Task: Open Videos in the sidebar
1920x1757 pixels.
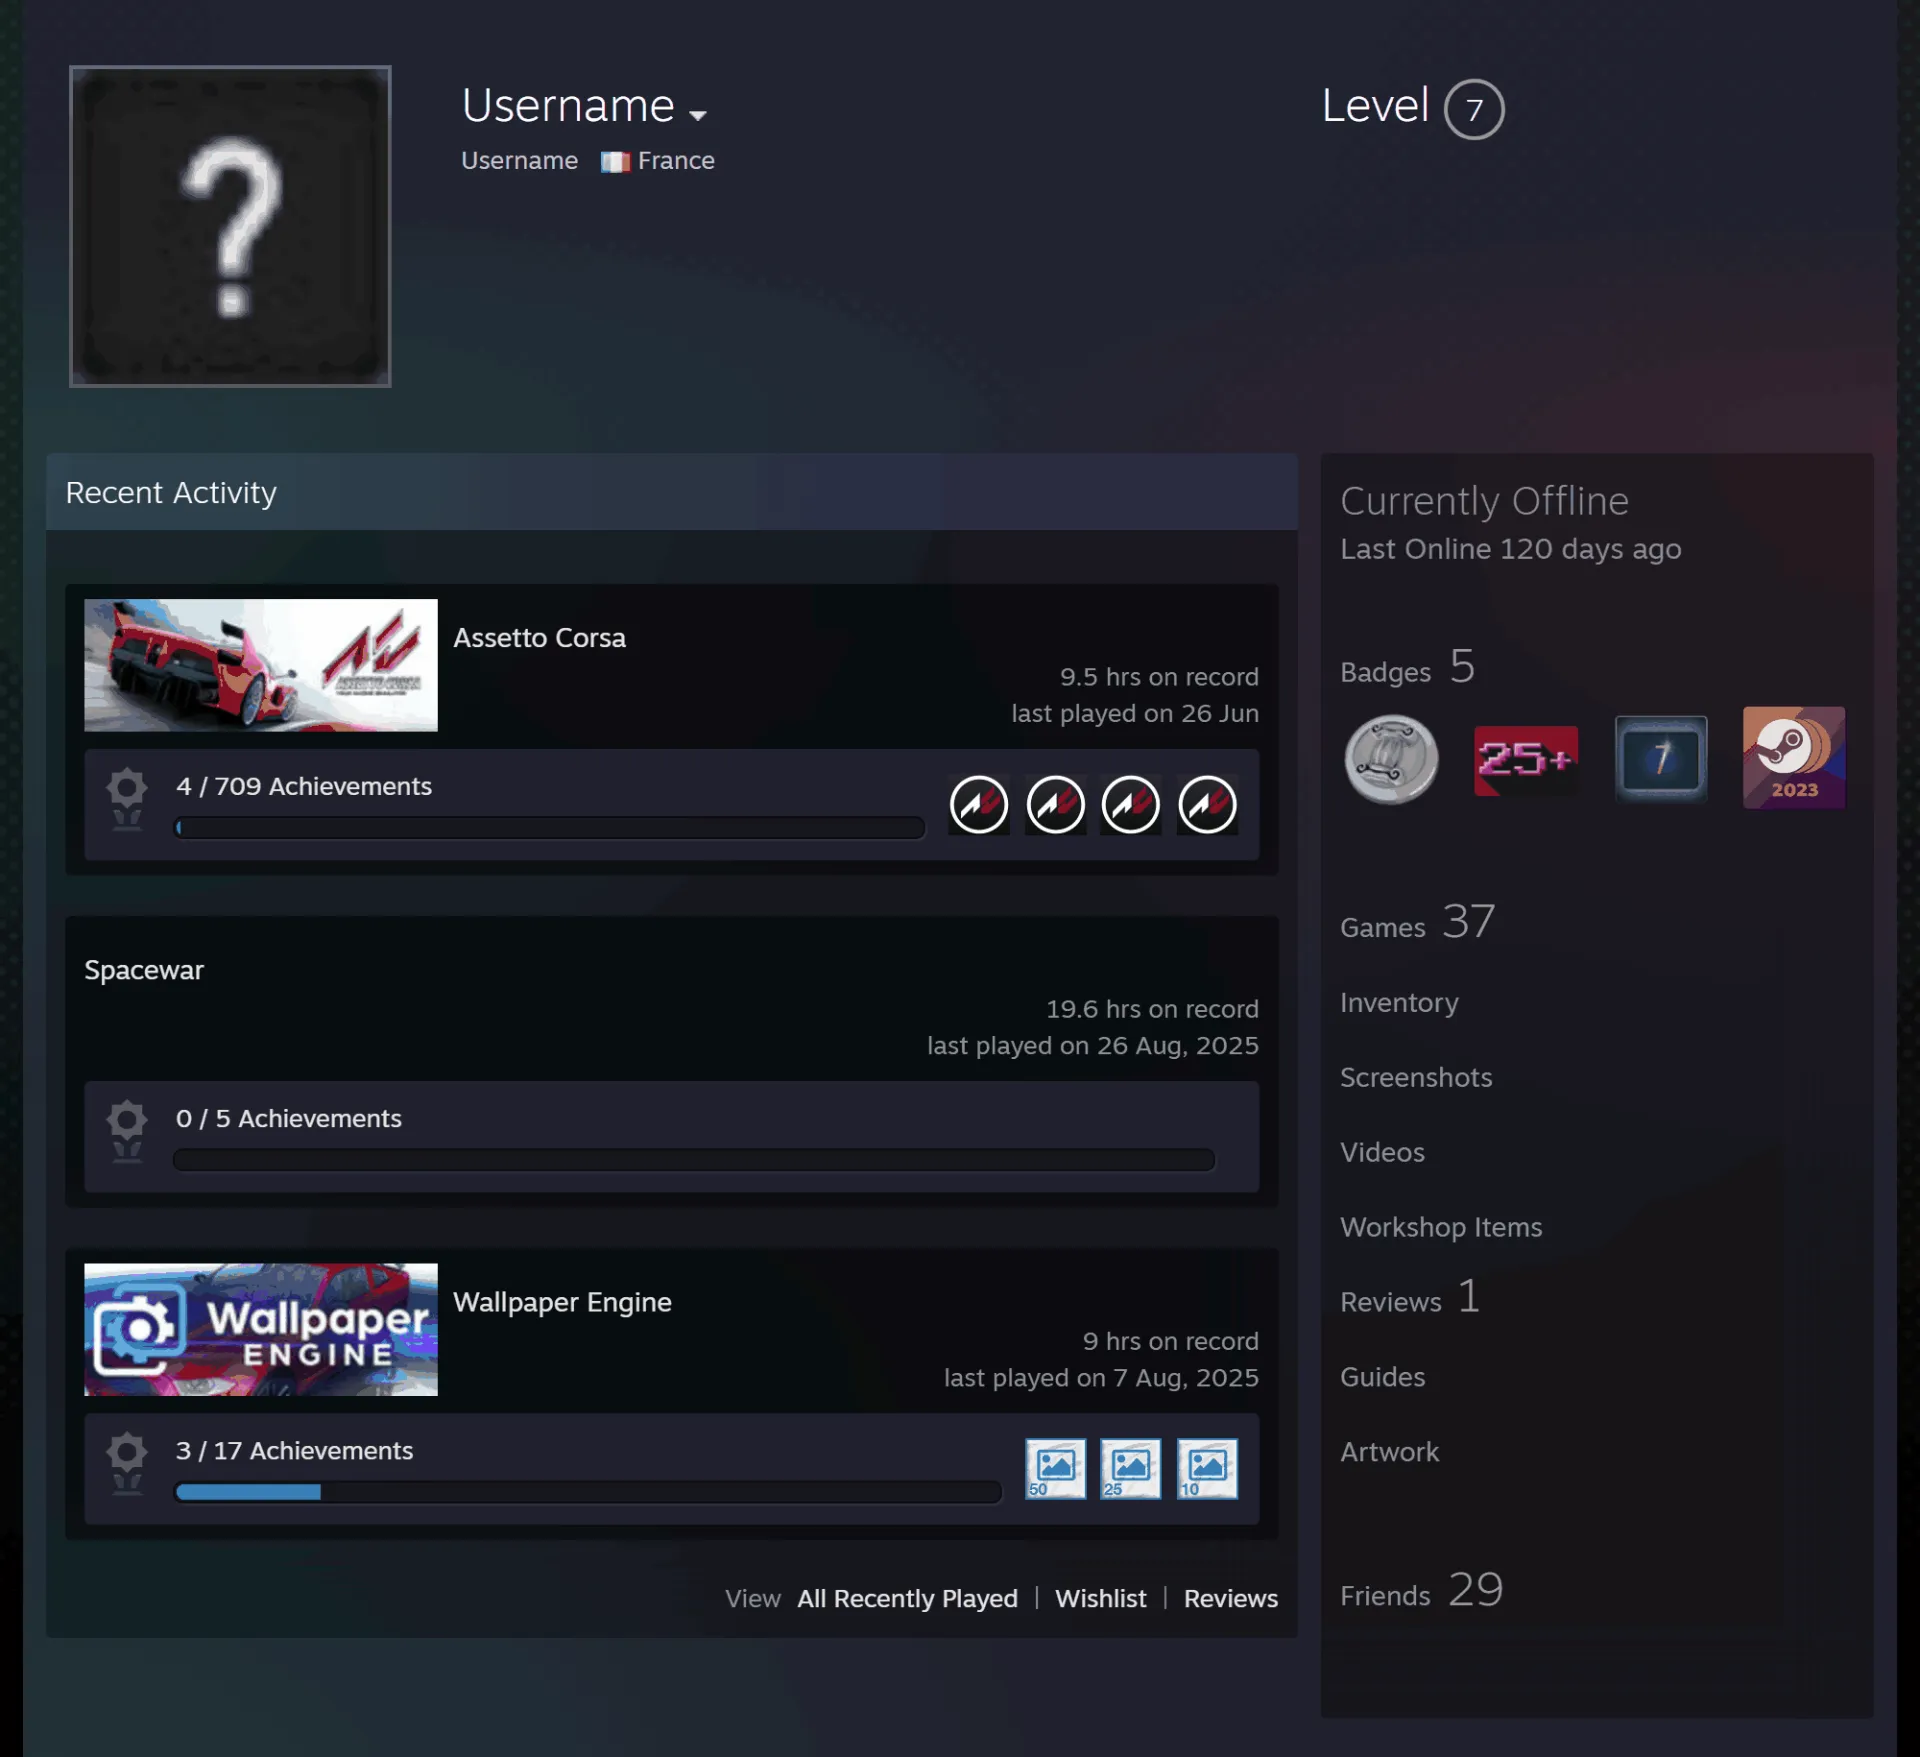Action: (x=1382, y=1152)
